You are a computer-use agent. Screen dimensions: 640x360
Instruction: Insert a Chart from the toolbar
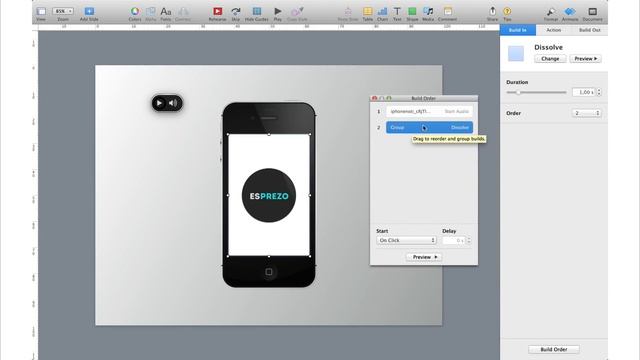pos(382,13)
